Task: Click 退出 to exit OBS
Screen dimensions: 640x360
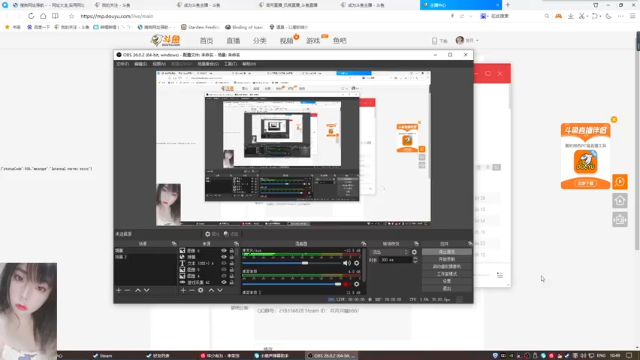Action: pyautogui.click(x=447, y=289)
